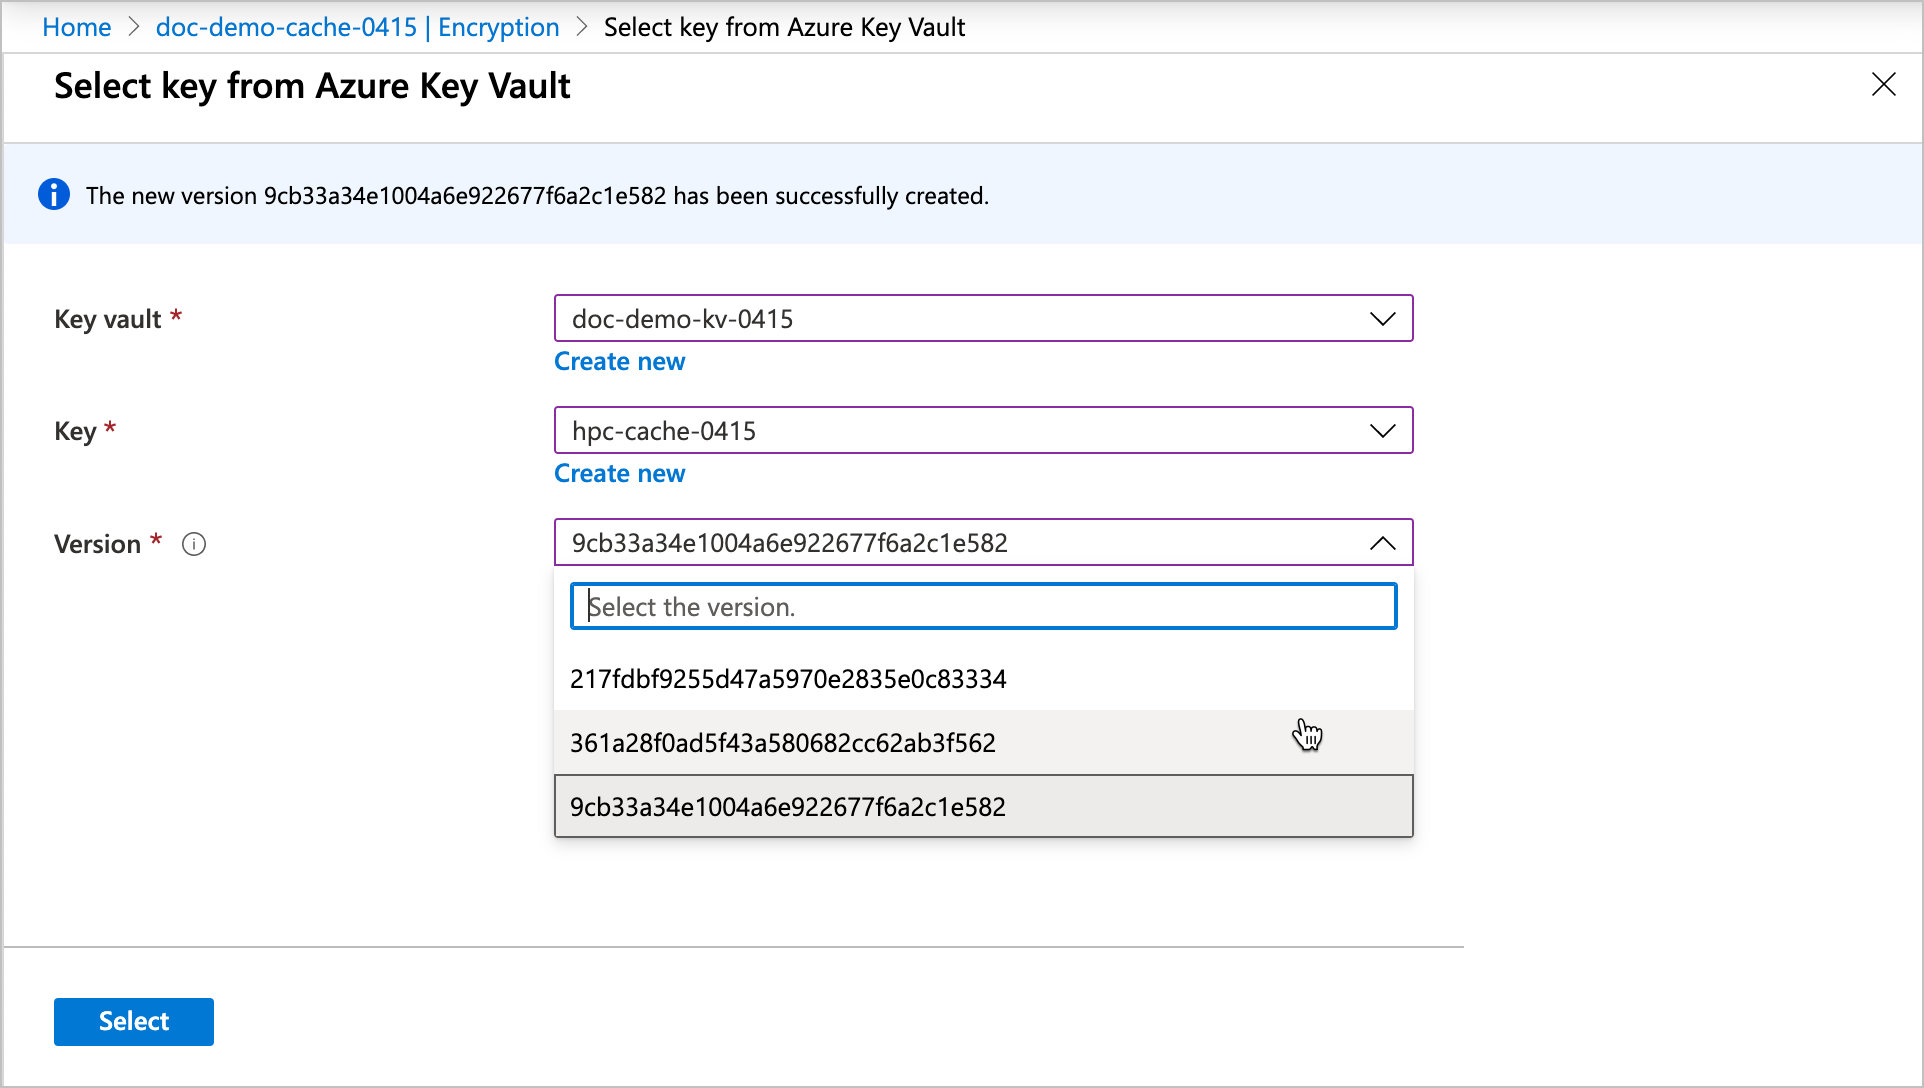Click the doc-demo-kv-0415 key vault option
This screenshot has height=1088, width=1924.
coord(982,317)
